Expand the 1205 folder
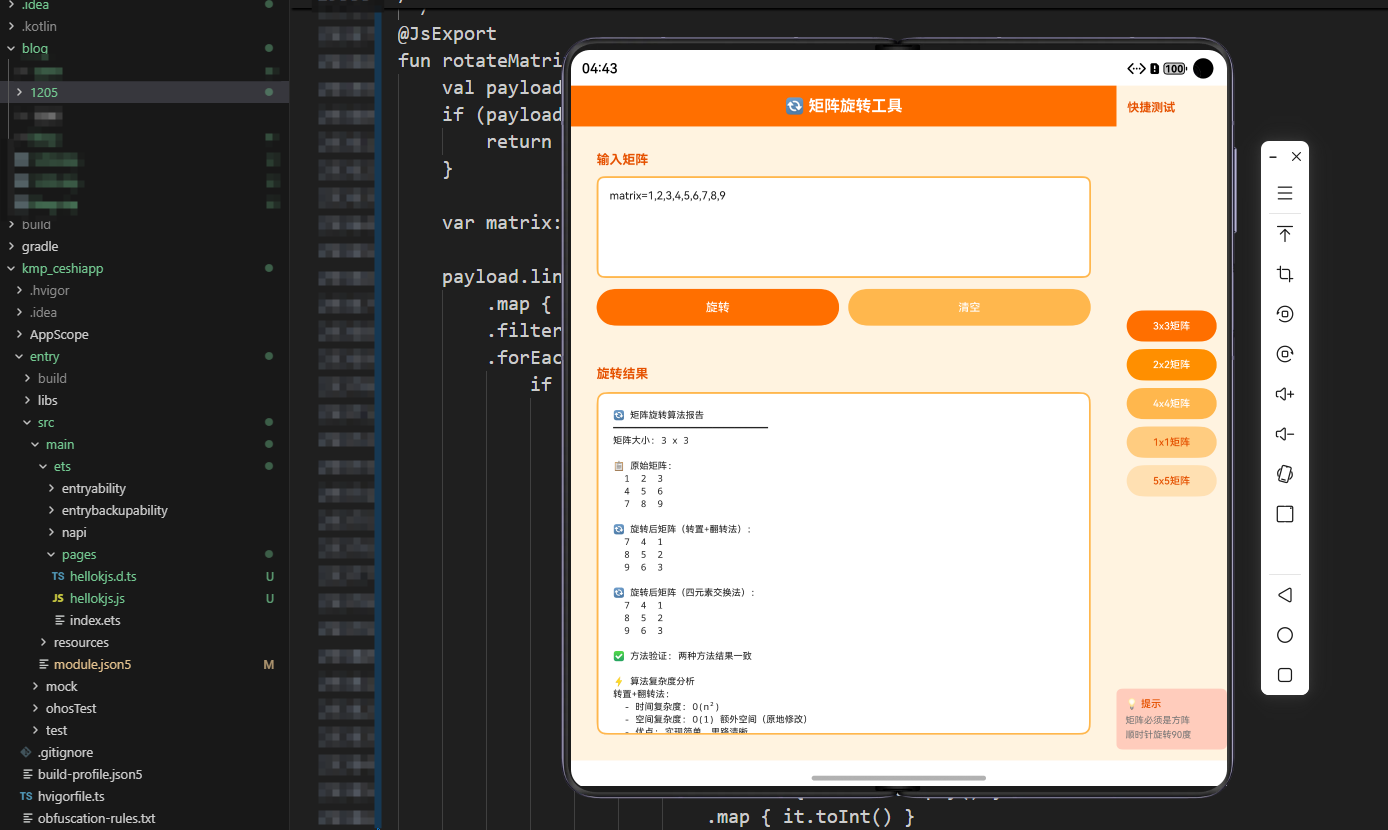 coord(19,92)
